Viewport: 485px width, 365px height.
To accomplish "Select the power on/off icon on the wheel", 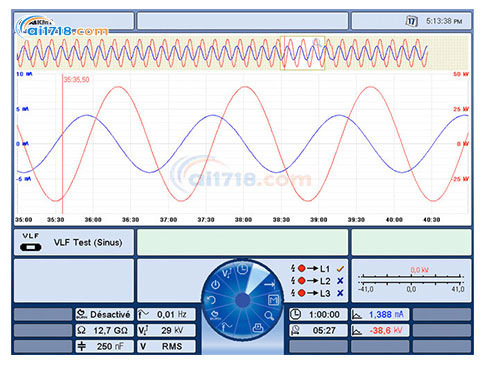I will pos(216,285).
